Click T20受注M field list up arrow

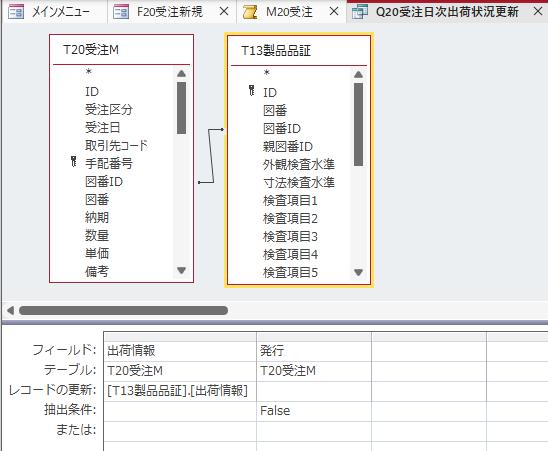pos(181,73)
